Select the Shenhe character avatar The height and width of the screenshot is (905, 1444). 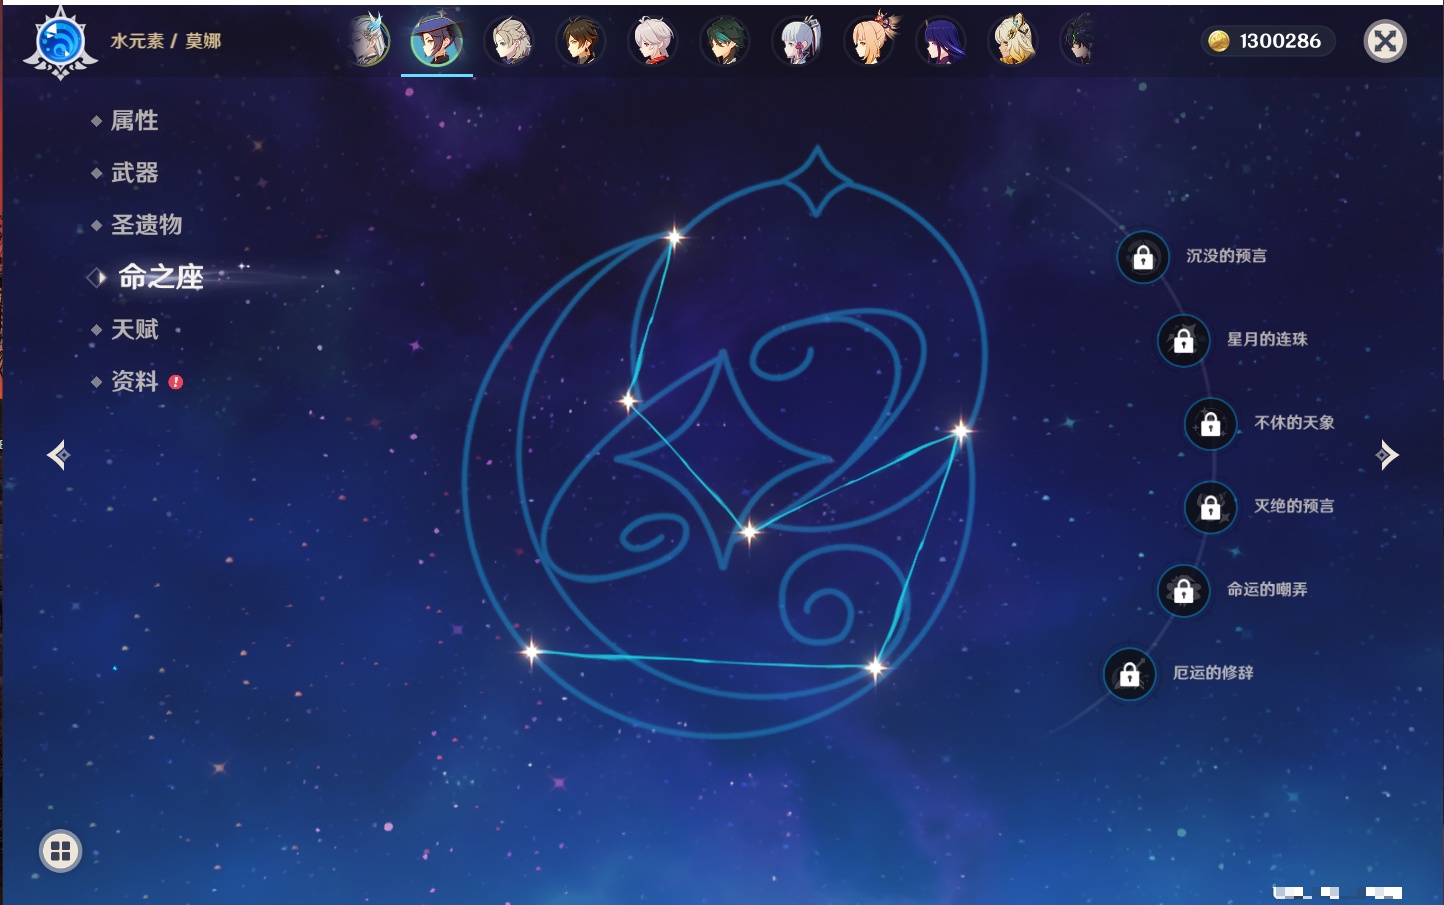point(369,41)
